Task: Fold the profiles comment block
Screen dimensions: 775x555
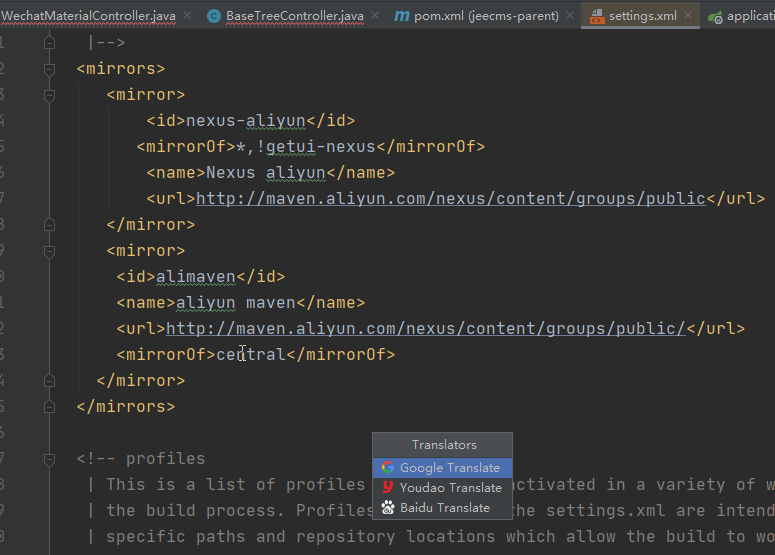Action: pos(49,459)
